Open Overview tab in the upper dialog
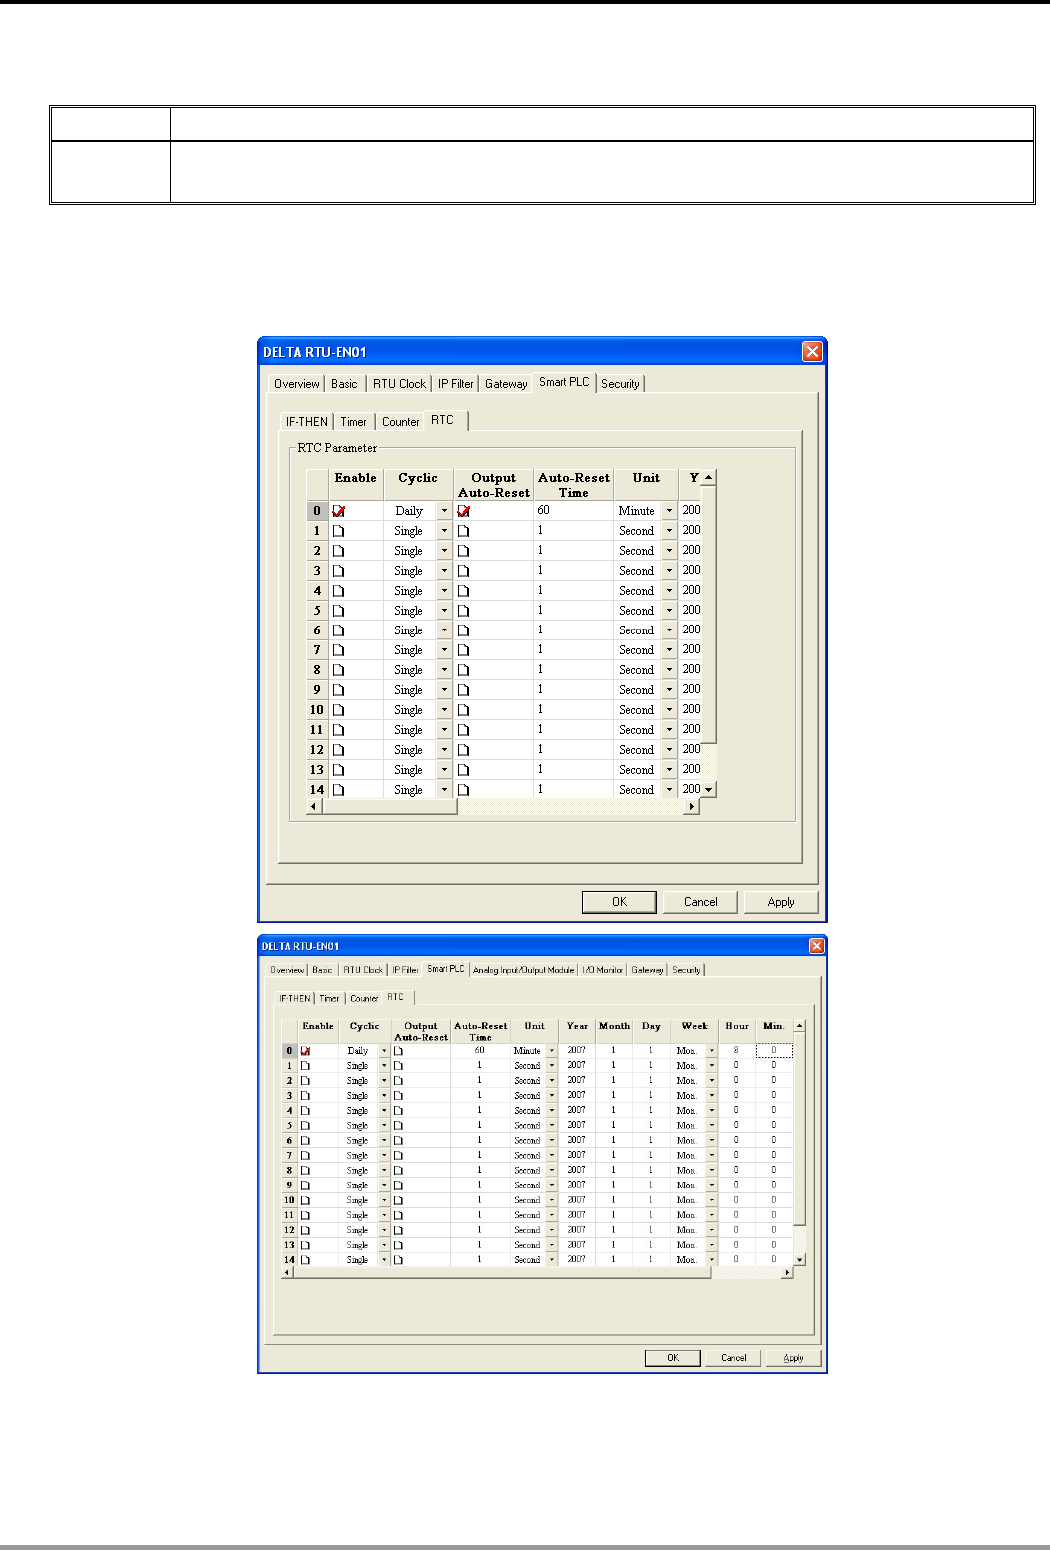 pos(297,384)
